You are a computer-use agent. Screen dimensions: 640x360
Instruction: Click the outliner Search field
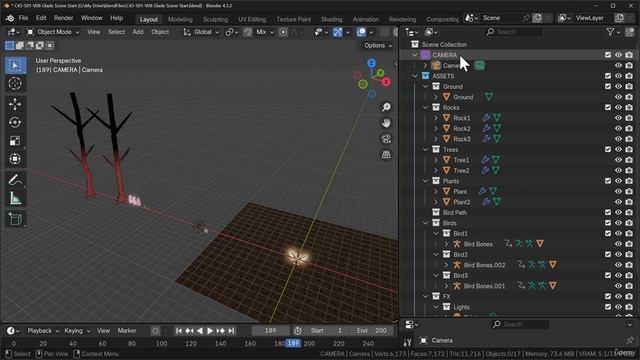click(514, 32)
